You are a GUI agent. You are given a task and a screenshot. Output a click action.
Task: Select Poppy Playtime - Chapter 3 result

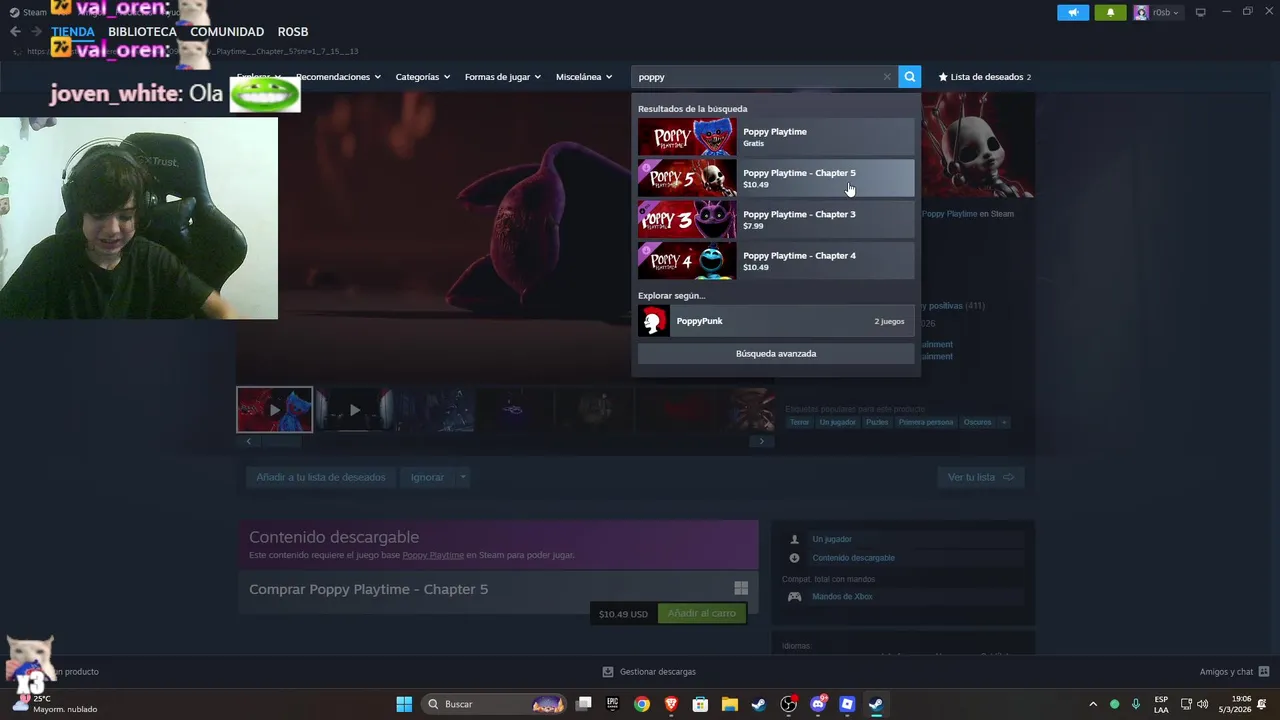(776, 219)
